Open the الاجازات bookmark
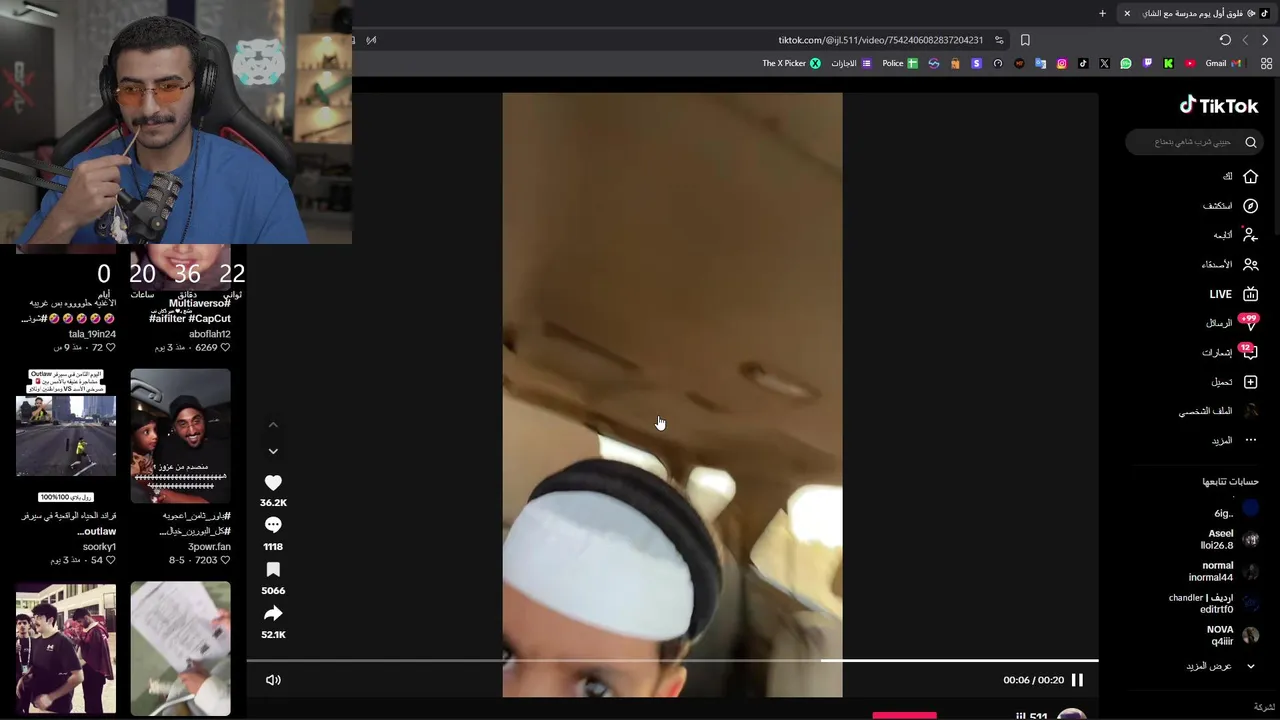 coord(851,63)
